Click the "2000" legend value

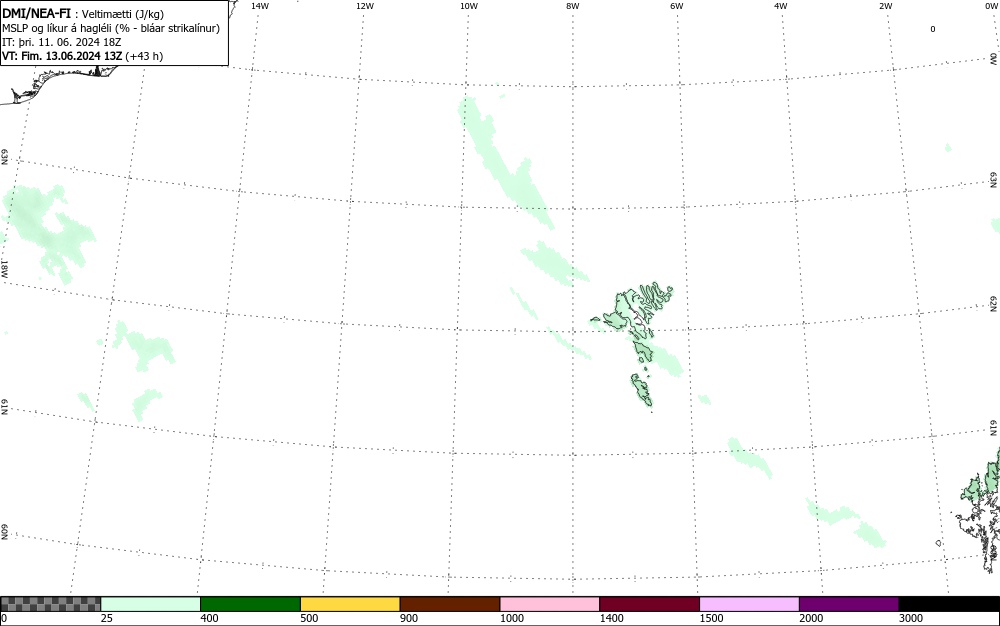[x=811, y=618]
